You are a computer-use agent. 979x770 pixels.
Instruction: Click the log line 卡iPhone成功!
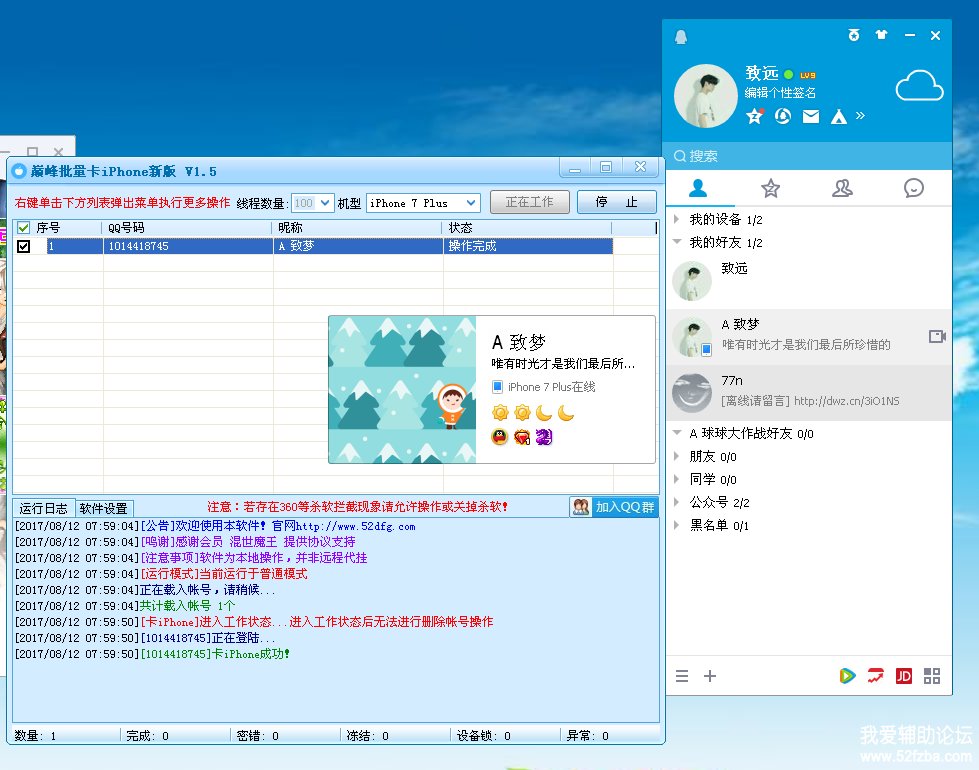tap(215, 654)
